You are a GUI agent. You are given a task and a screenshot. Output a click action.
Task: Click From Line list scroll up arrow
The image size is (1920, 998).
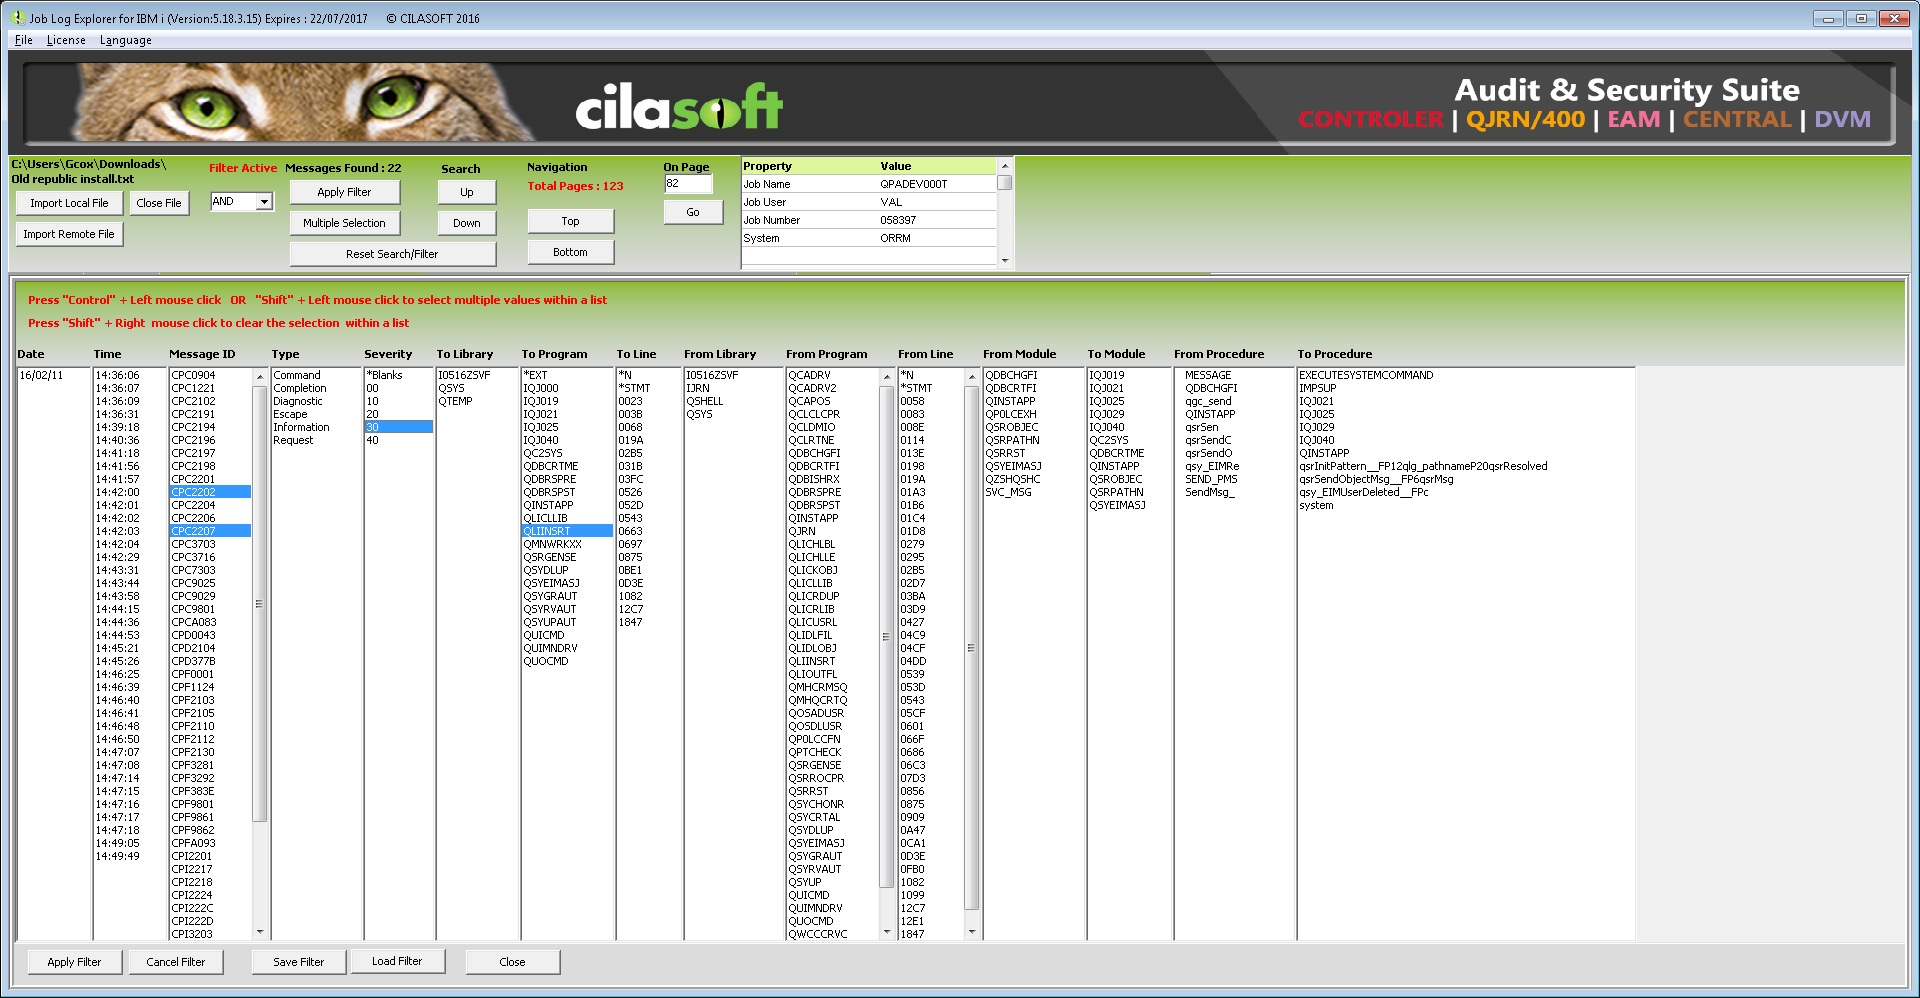(971, 376)
